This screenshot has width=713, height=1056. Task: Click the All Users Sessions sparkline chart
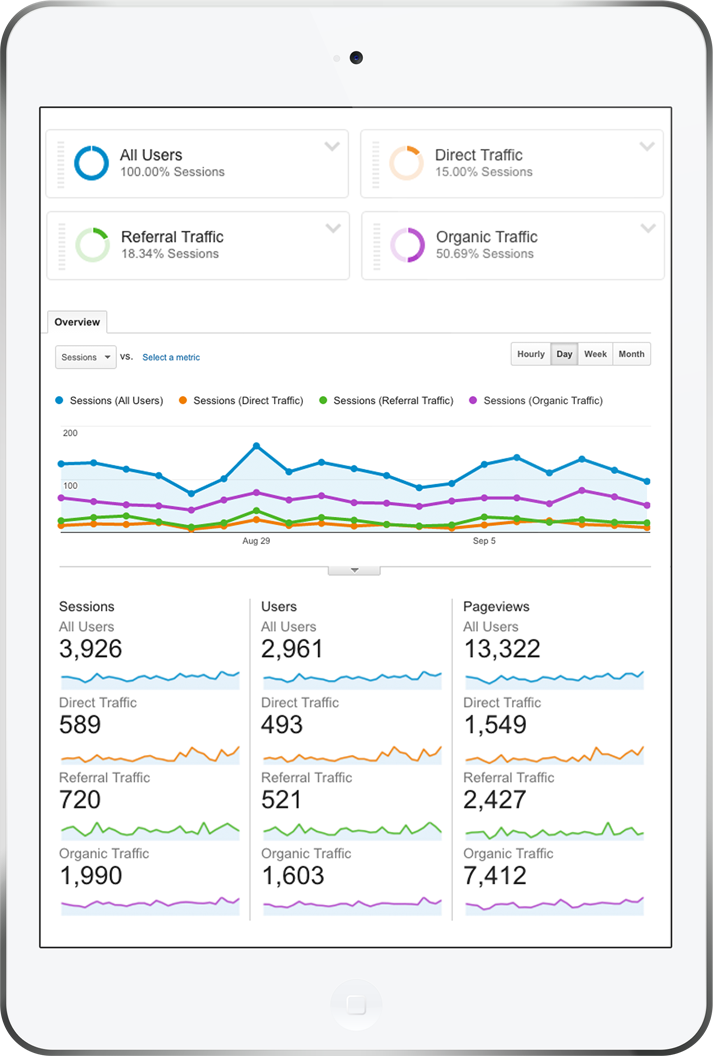pyautogui.click(x=150, y=678)
